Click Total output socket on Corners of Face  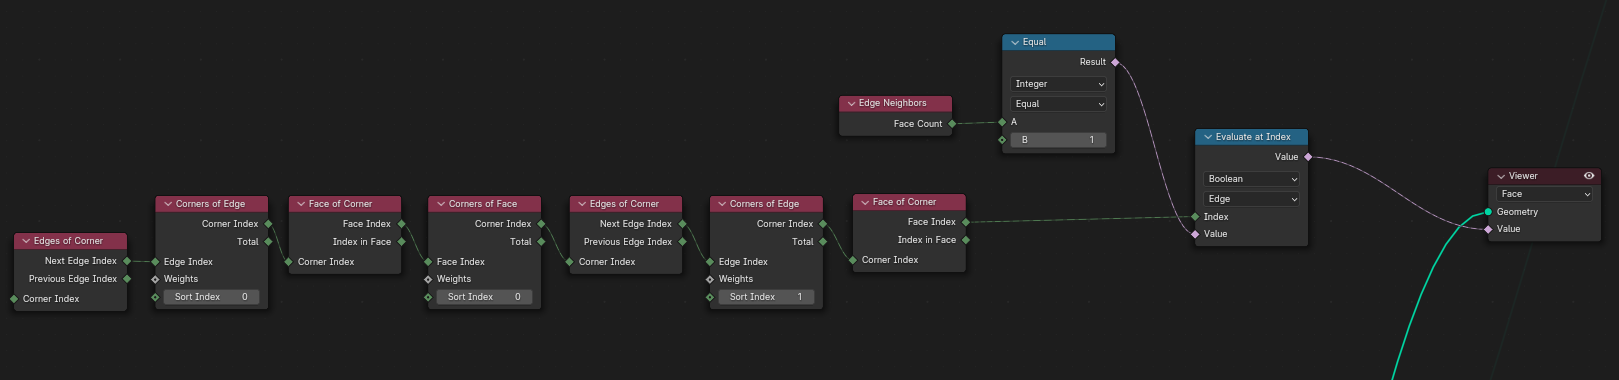[541, 242]
